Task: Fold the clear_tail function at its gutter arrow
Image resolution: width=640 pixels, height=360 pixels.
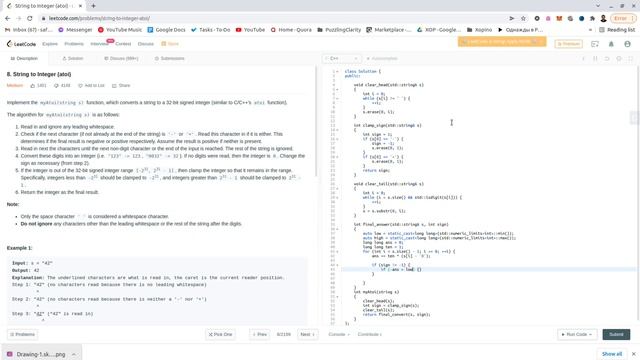Action: point(337,189)
